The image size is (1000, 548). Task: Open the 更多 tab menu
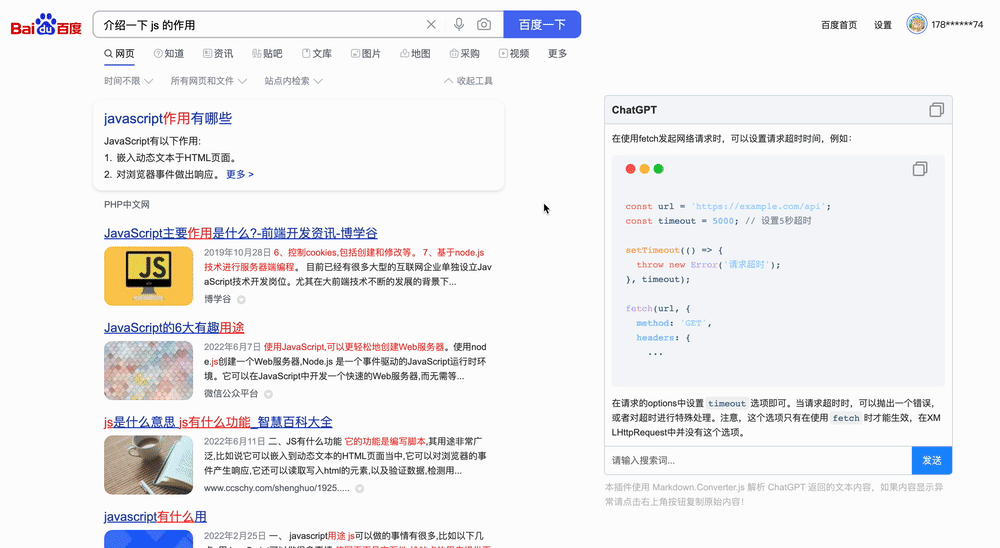click(557, 54)
